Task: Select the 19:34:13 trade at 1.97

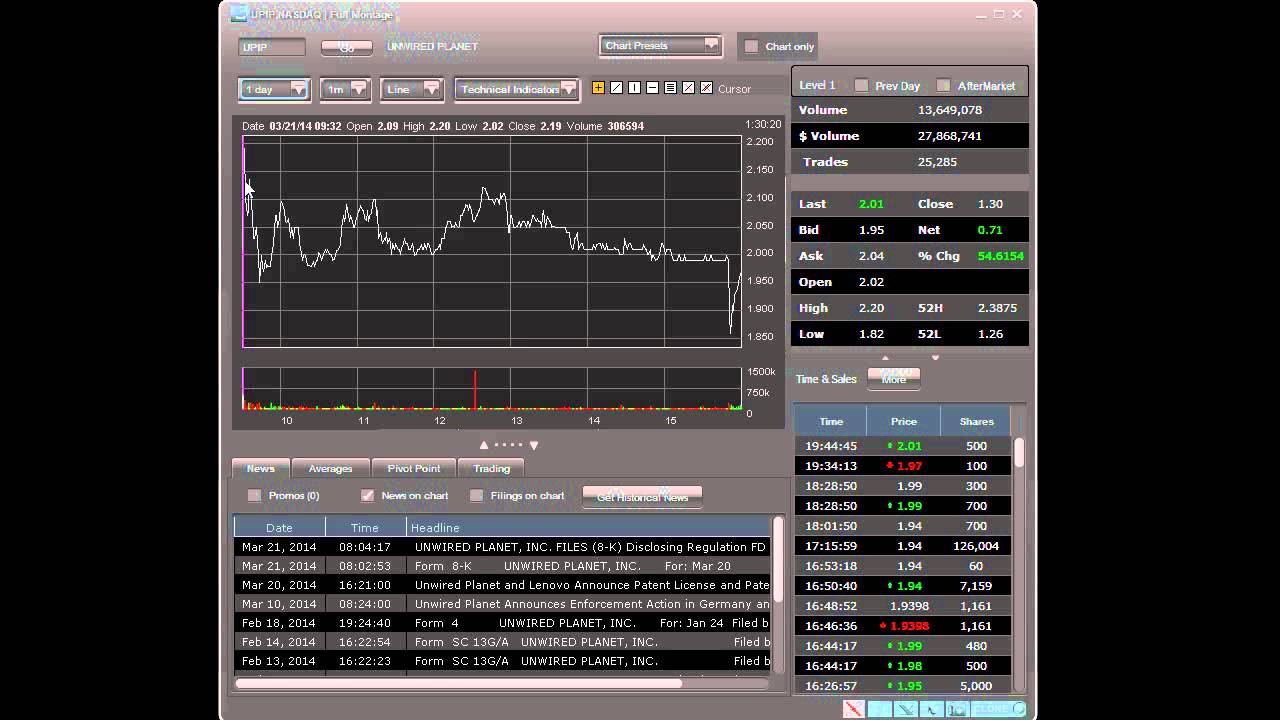Action: pos(903,466)
